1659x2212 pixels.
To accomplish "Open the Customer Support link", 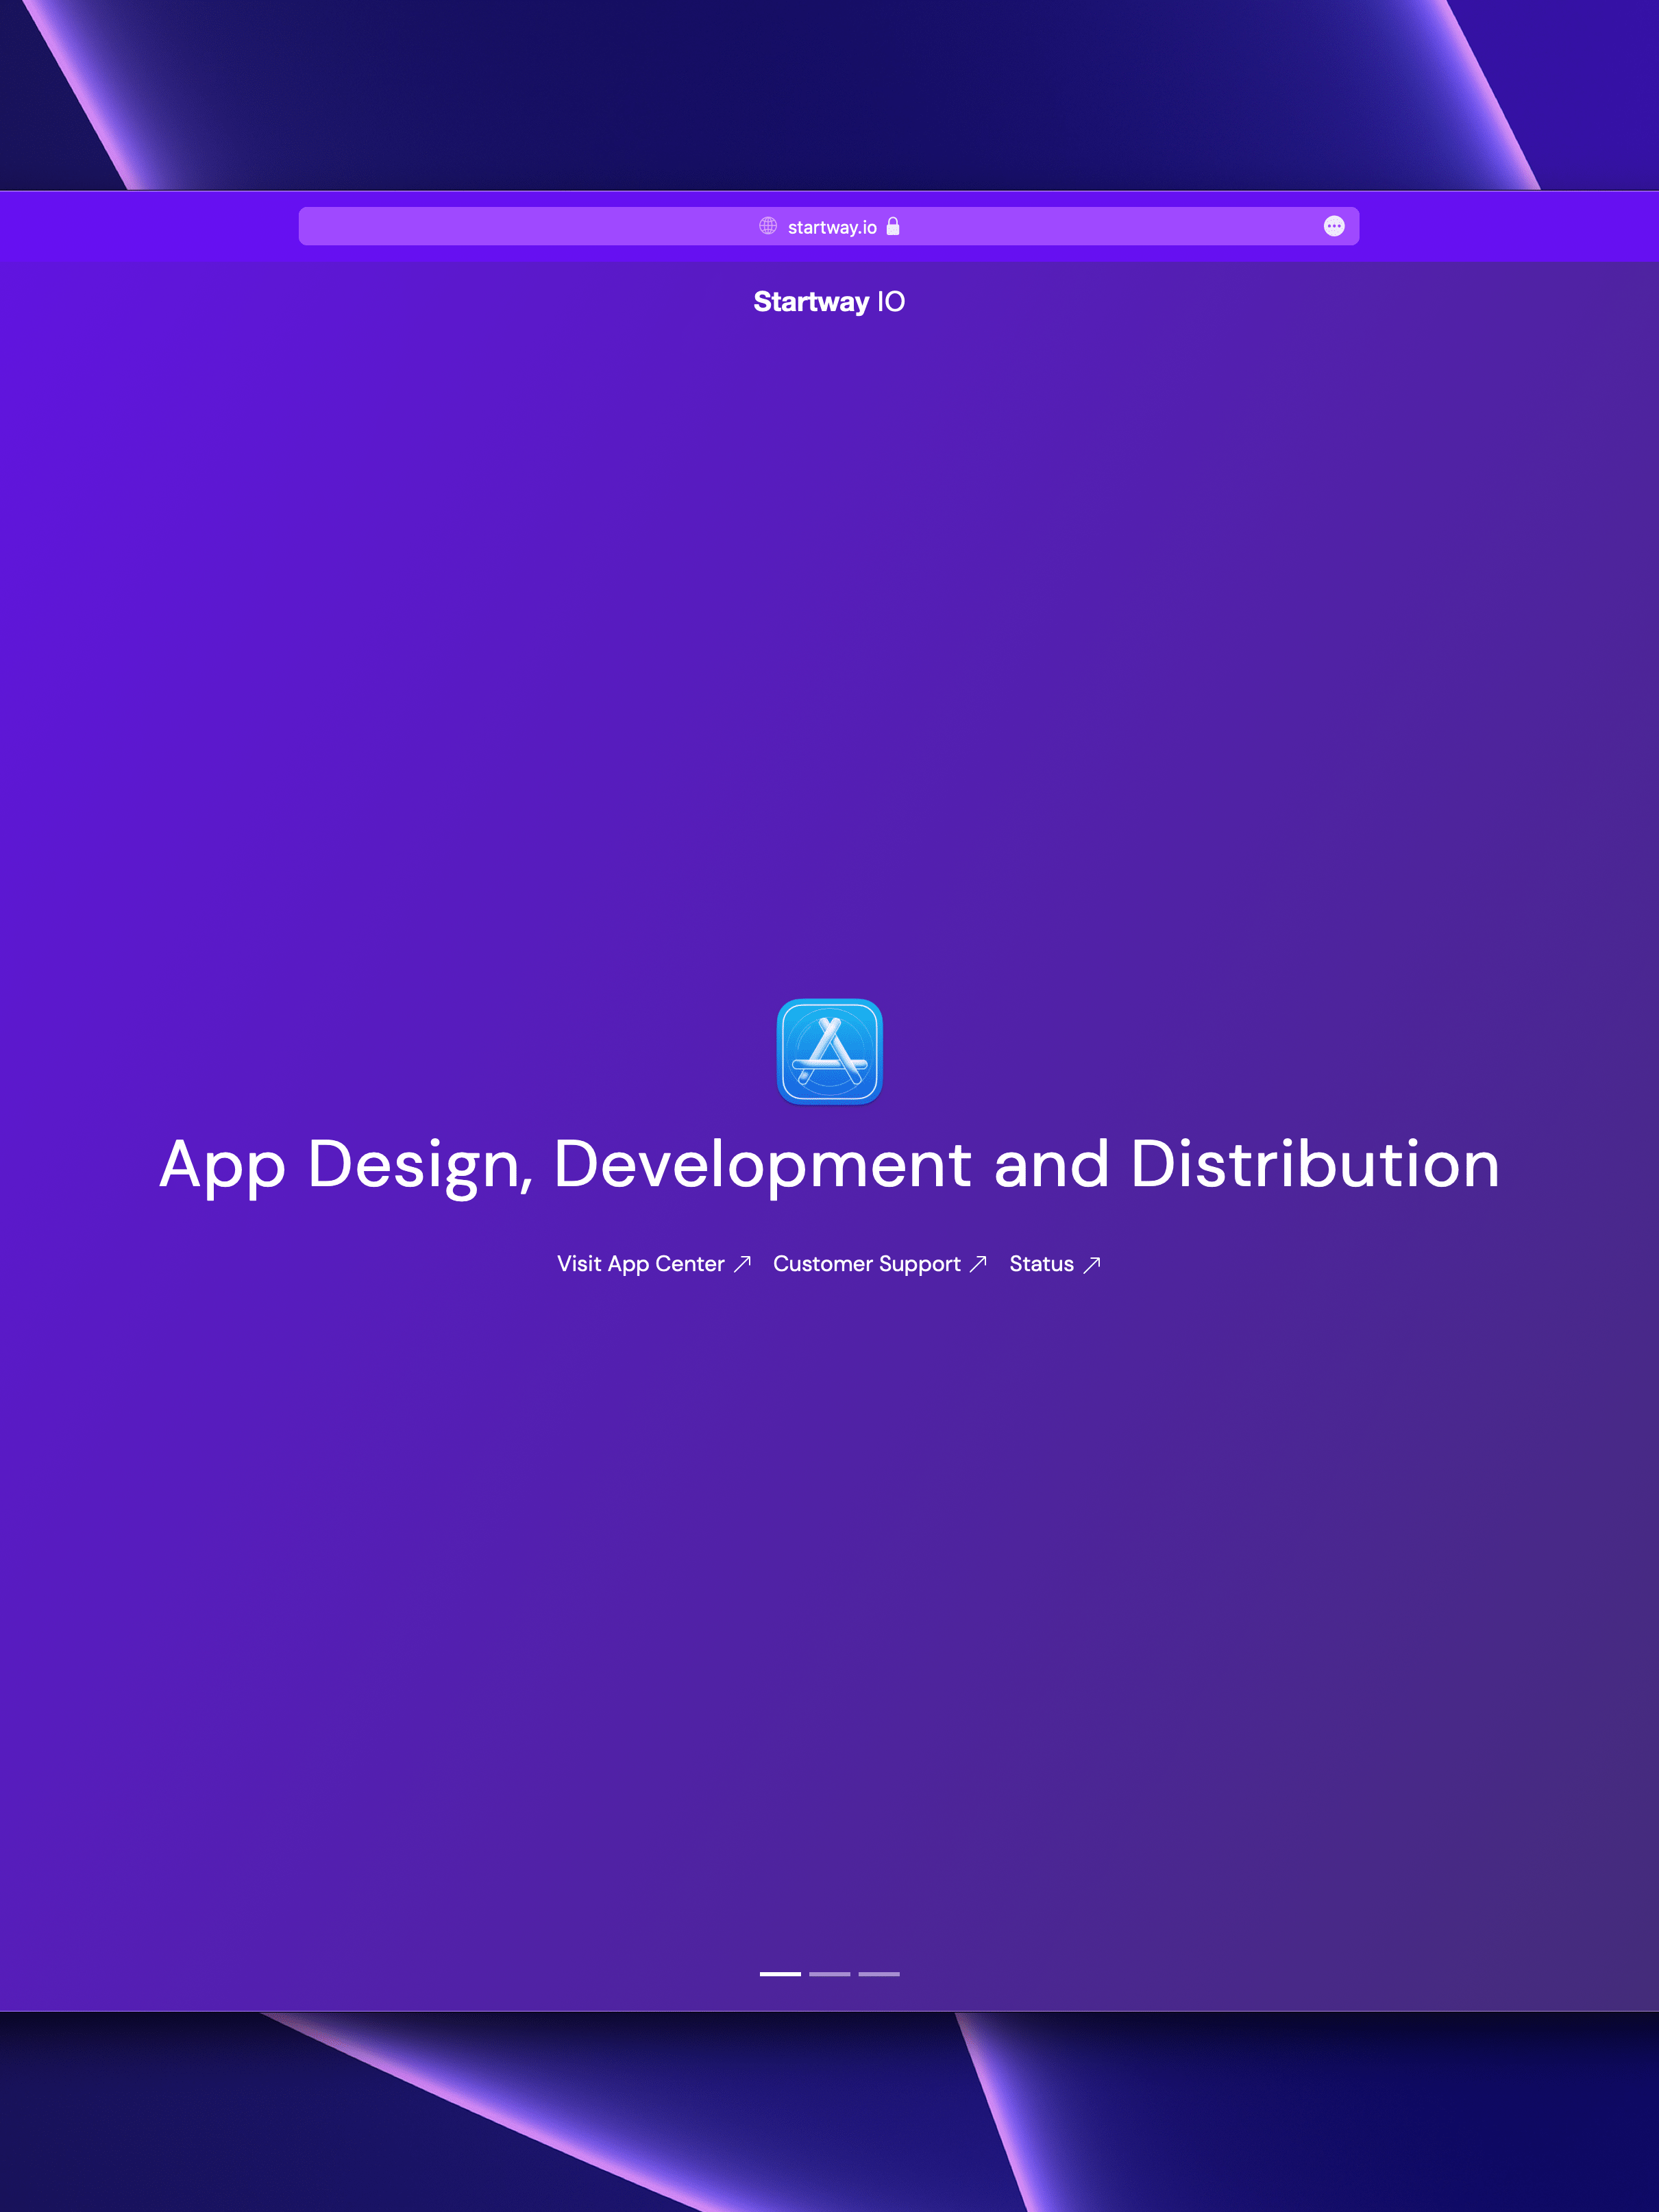I will (x=880, y=1264).
